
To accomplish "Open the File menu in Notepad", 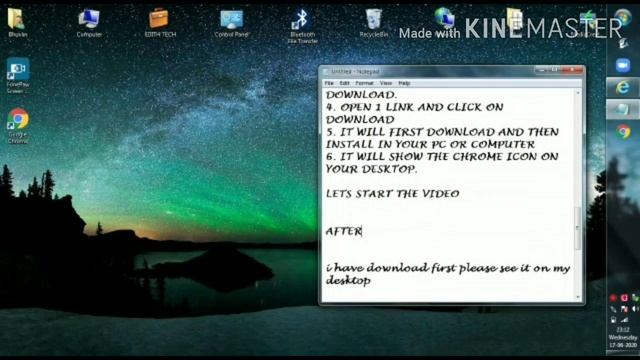I will point(329,83).
